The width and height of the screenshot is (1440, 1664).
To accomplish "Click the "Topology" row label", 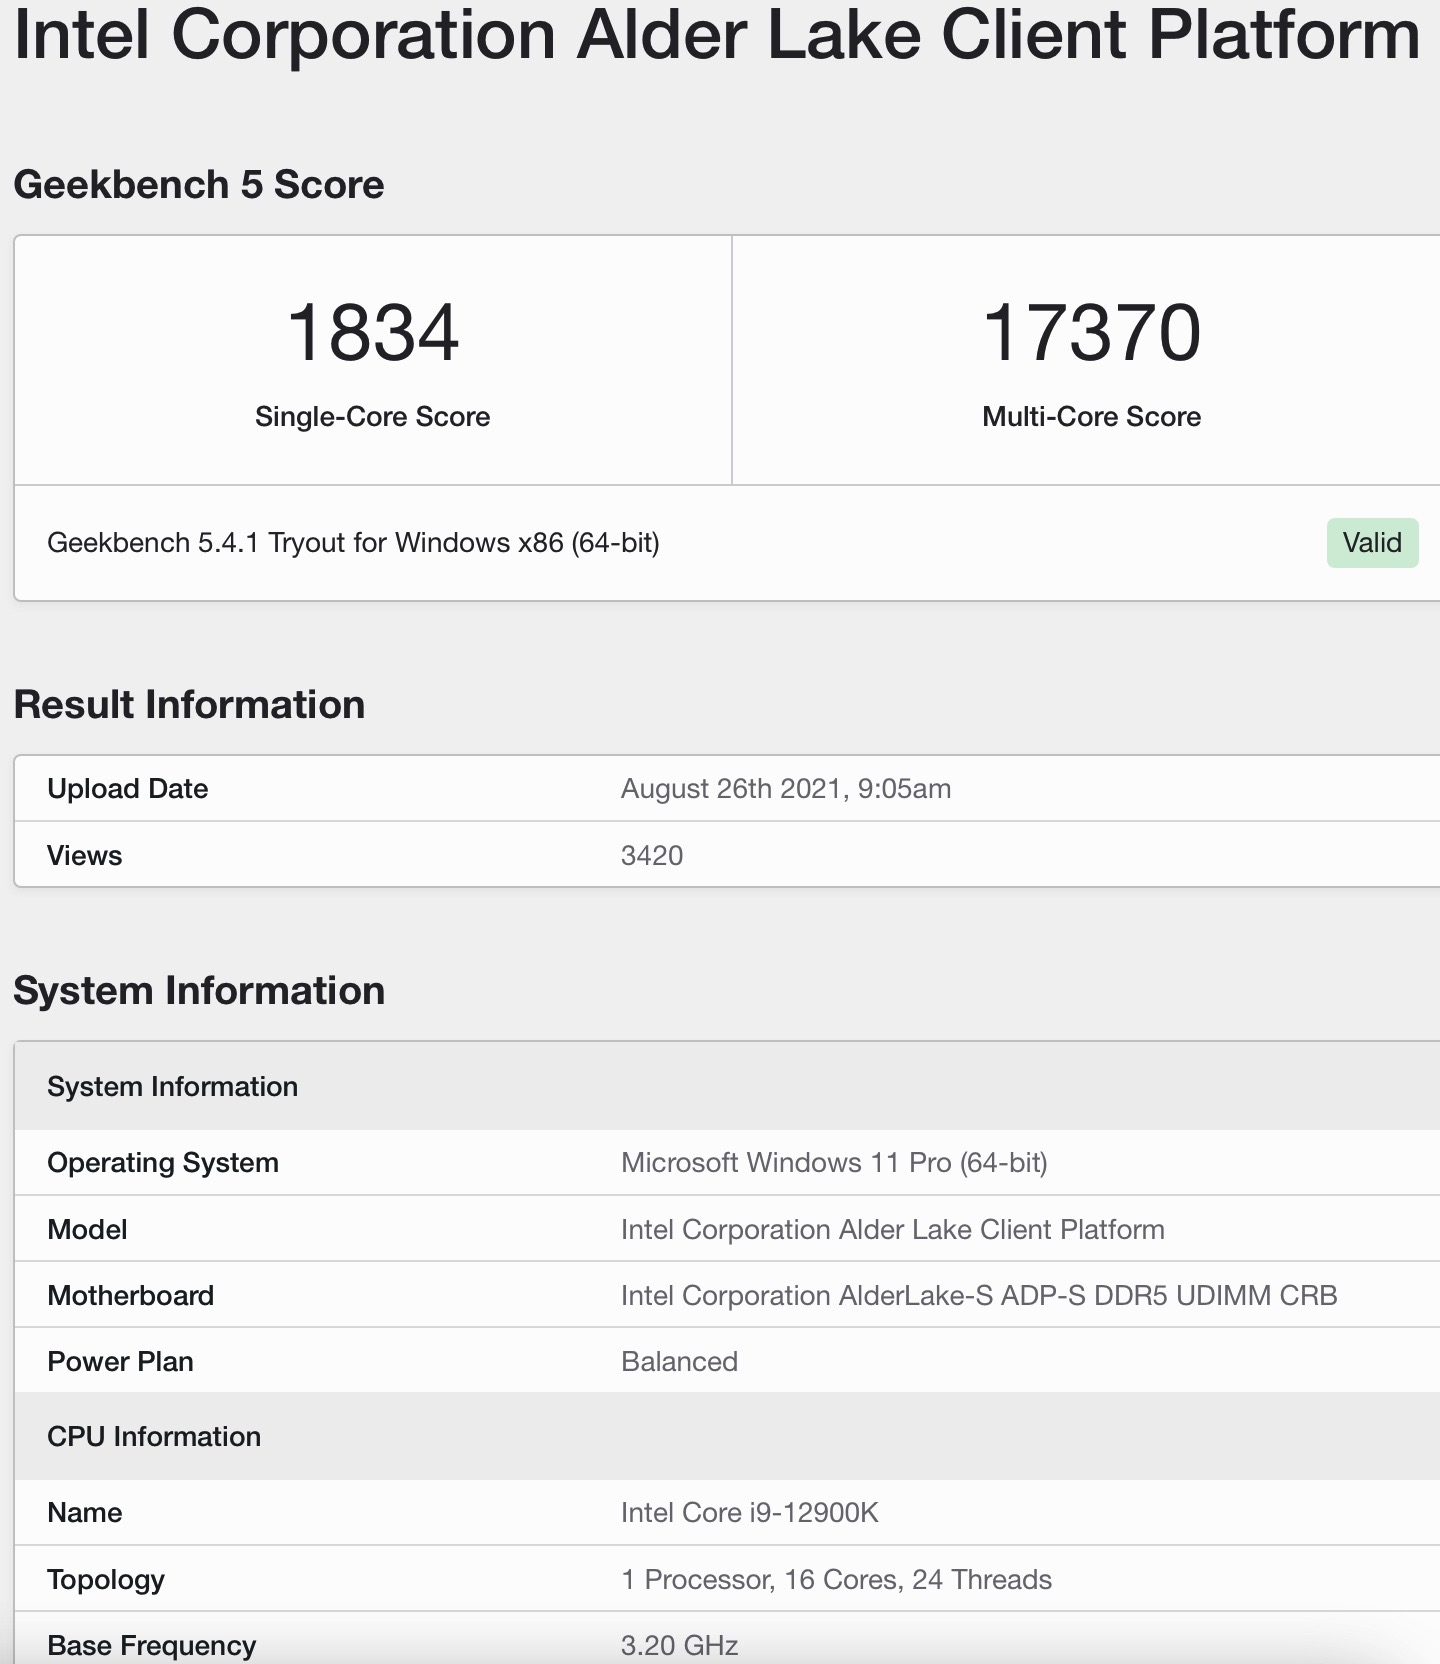I will [106, 1580].
